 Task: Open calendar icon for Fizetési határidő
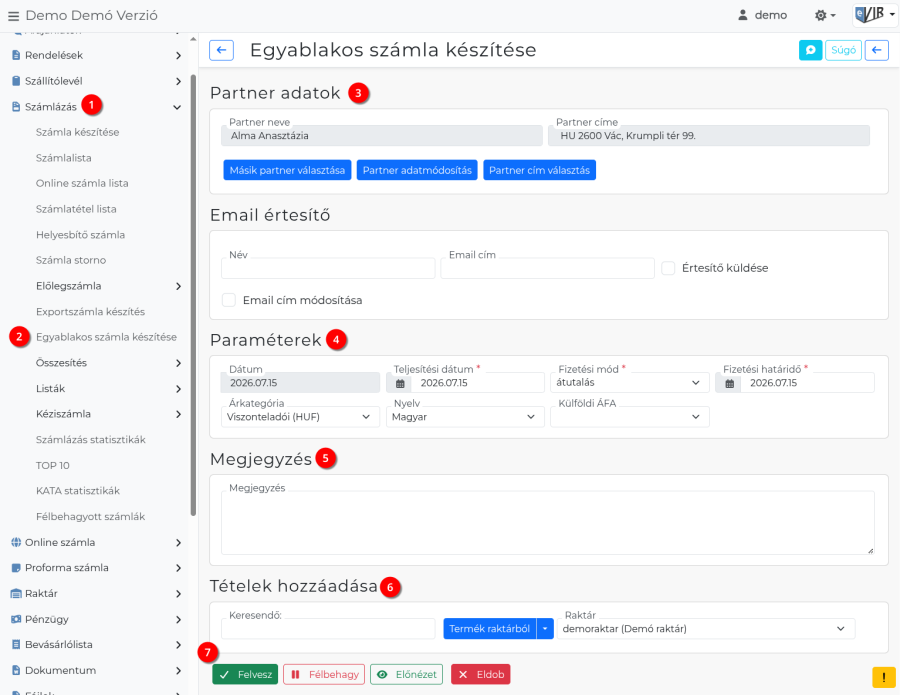(x=729, y=383)
